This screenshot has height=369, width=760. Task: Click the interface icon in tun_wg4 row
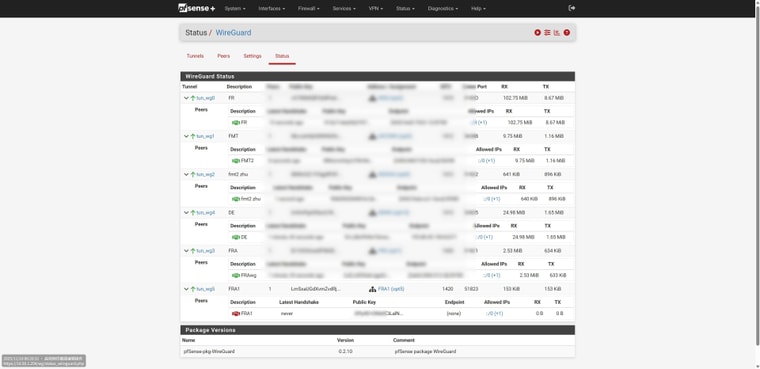pos(372,213)
